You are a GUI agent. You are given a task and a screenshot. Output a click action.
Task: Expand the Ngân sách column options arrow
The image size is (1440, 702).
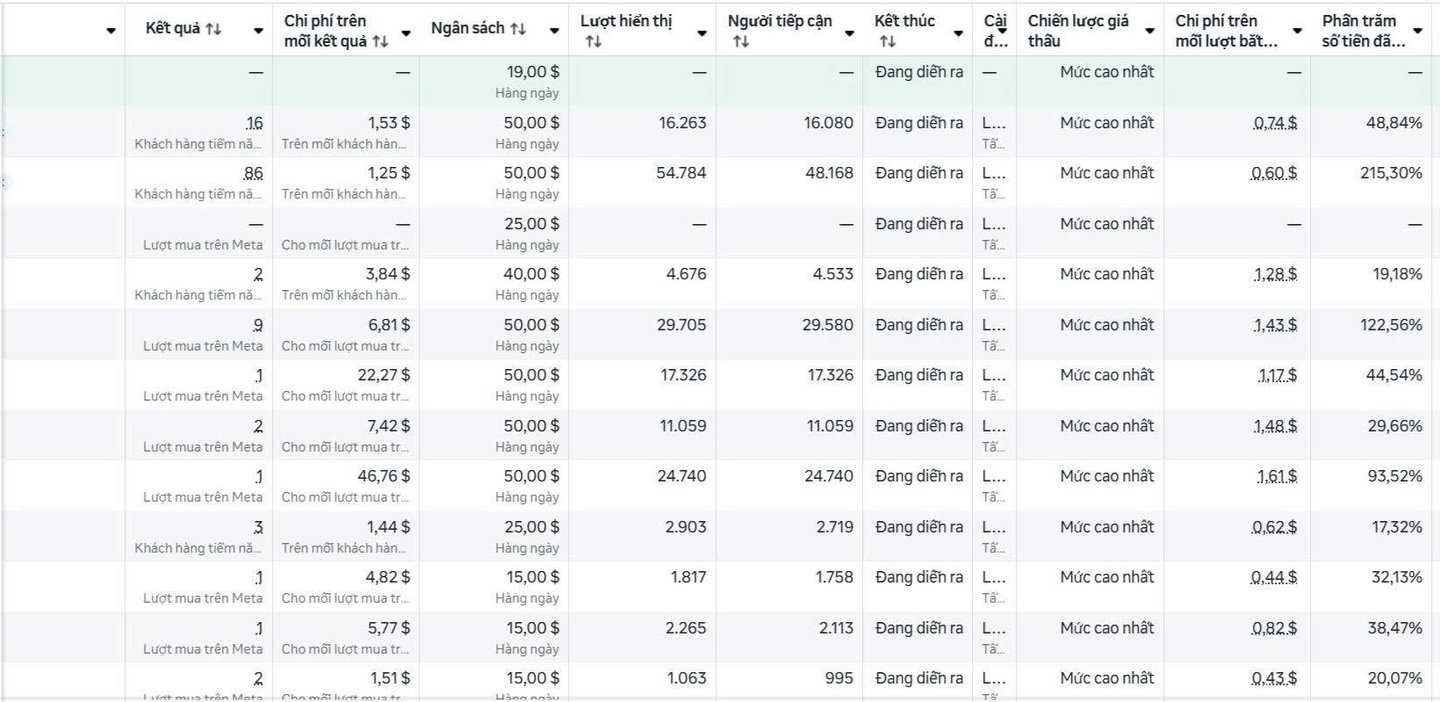(x=555, y=31)
